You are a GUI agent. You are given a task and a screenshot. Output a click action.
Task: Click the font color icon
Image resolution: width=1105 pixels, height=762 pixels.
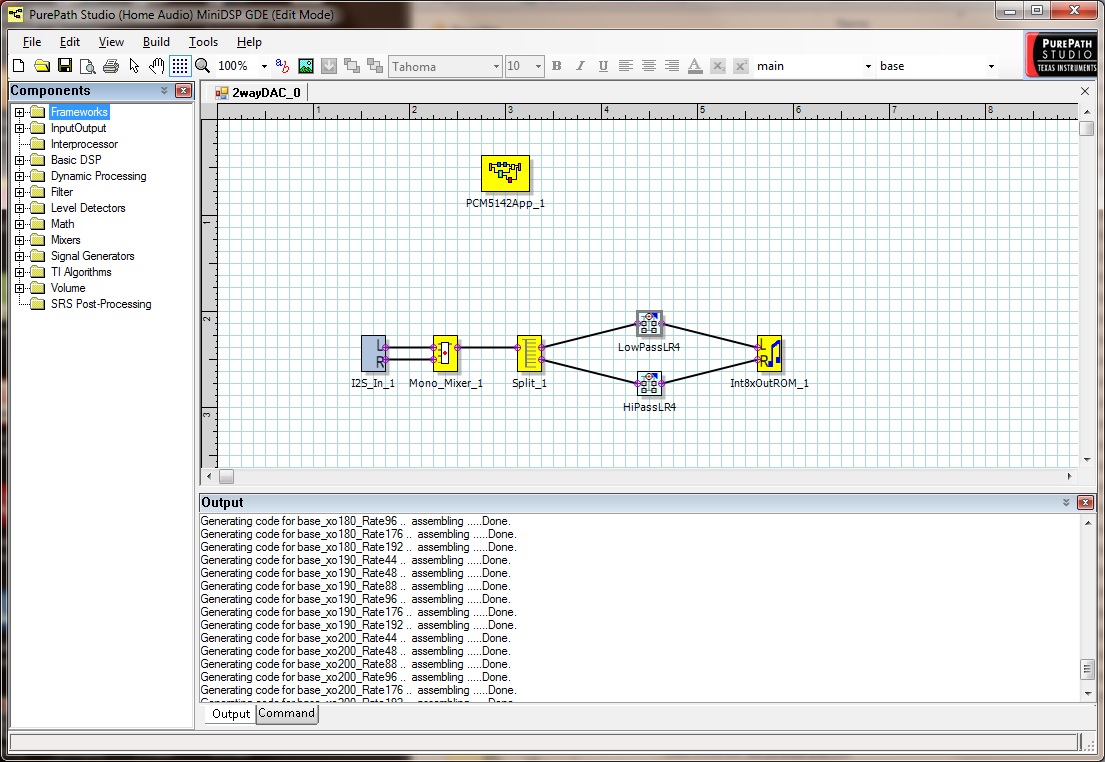click(695, 66)
